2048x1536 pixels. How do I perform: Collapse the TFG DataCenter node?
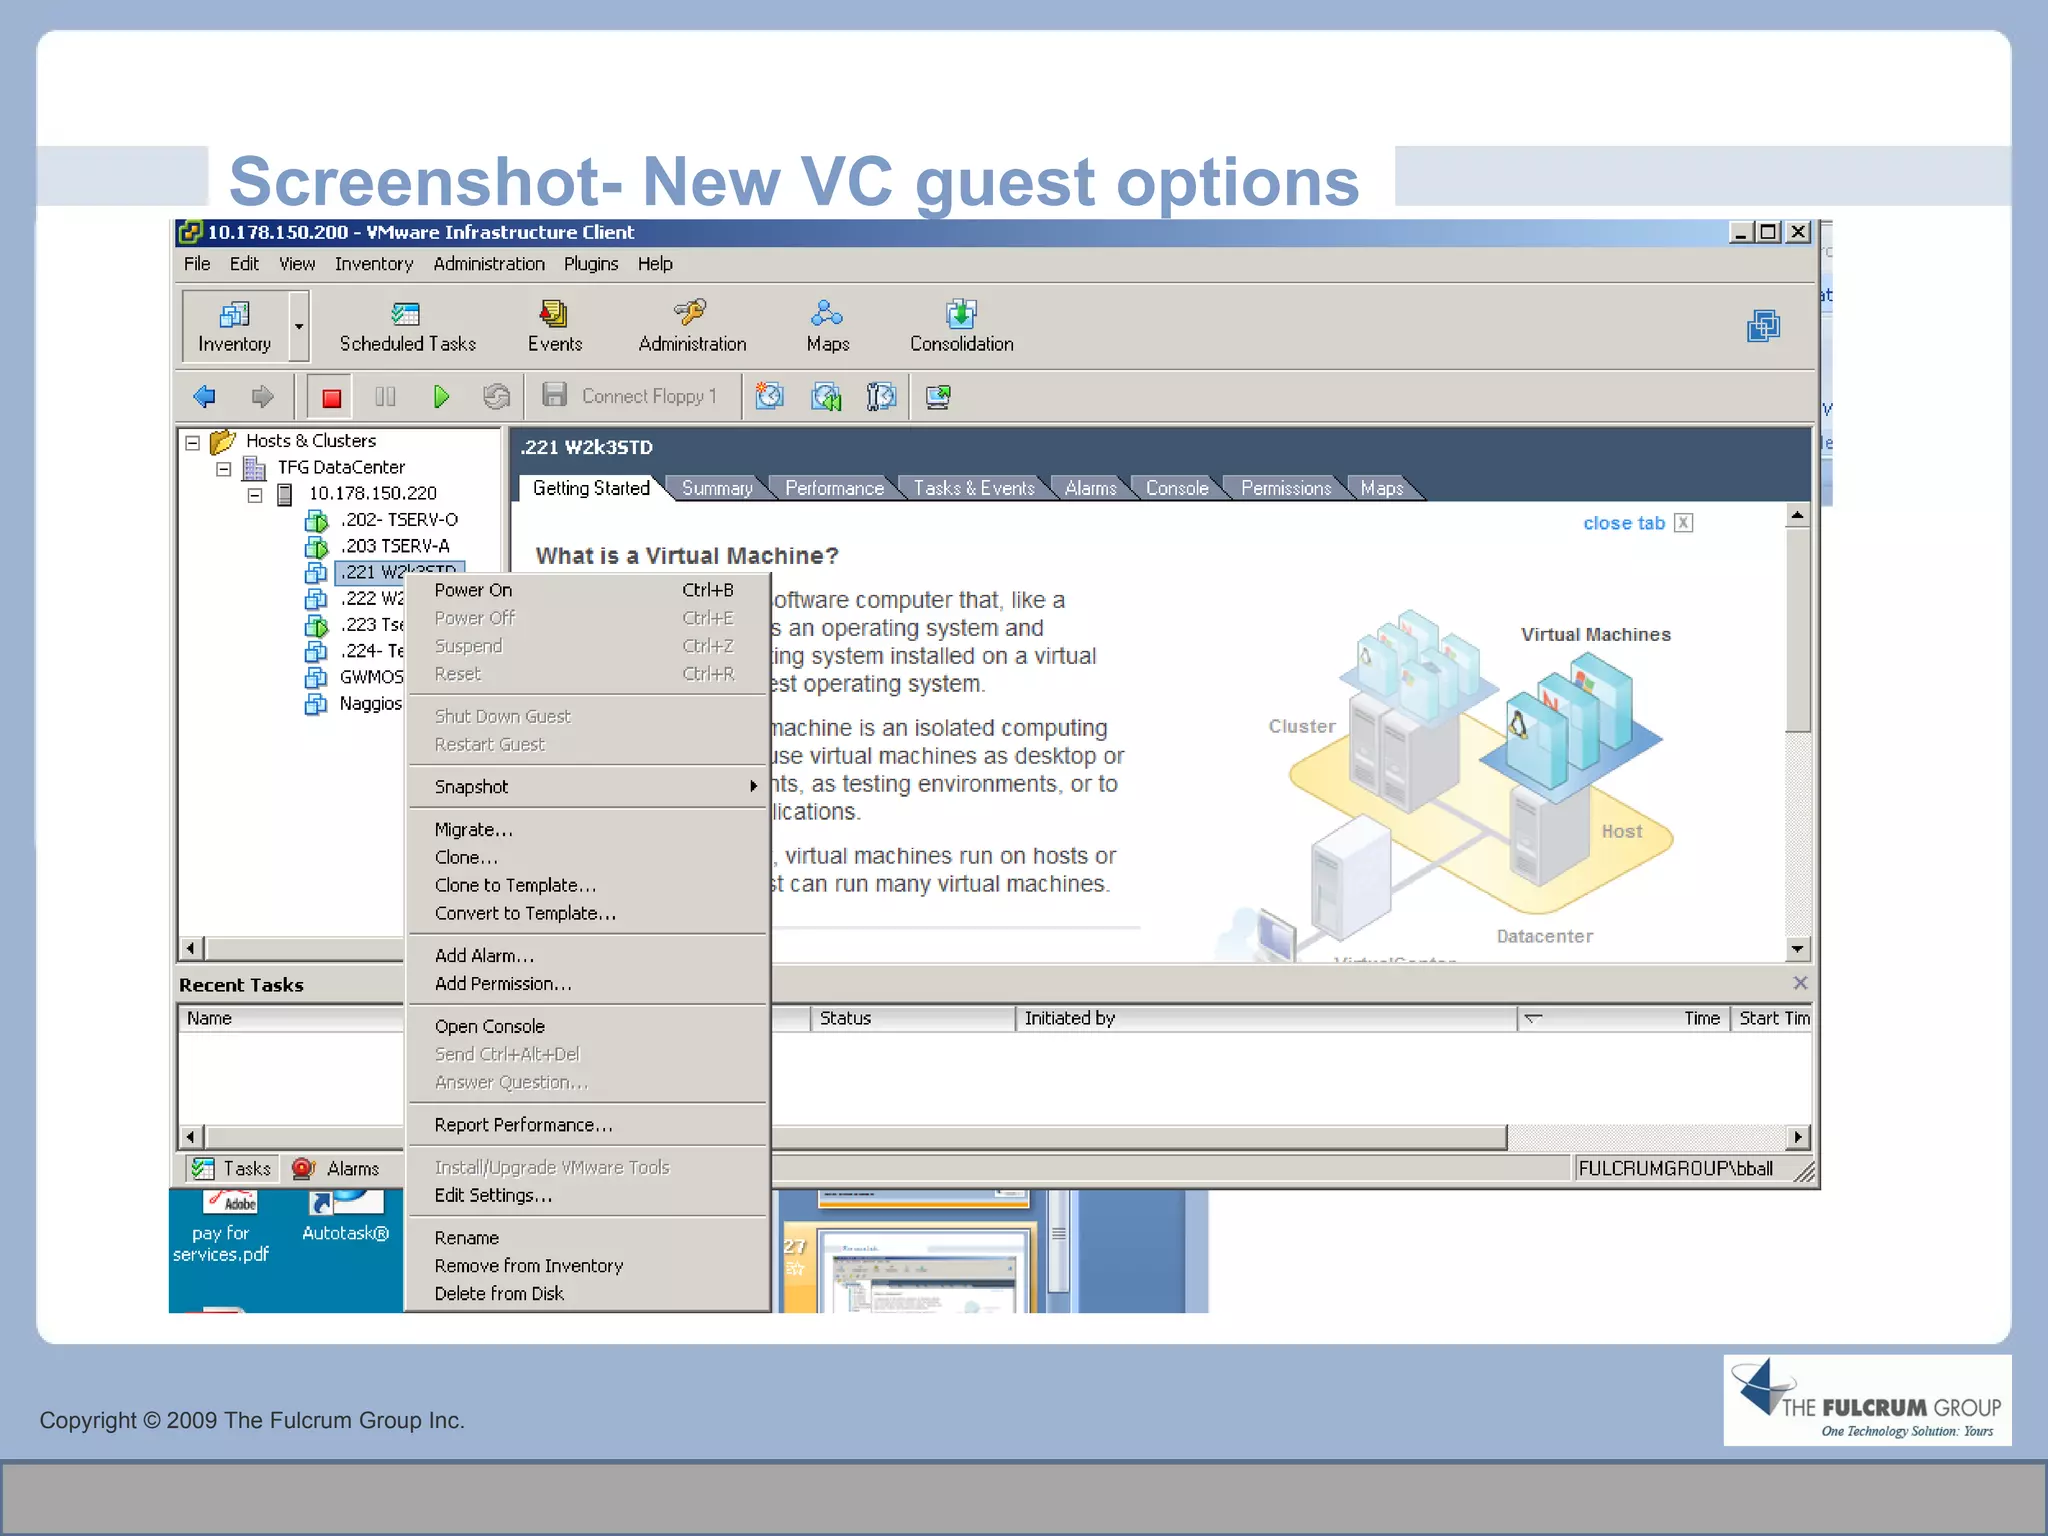click(x=224, y=468)
